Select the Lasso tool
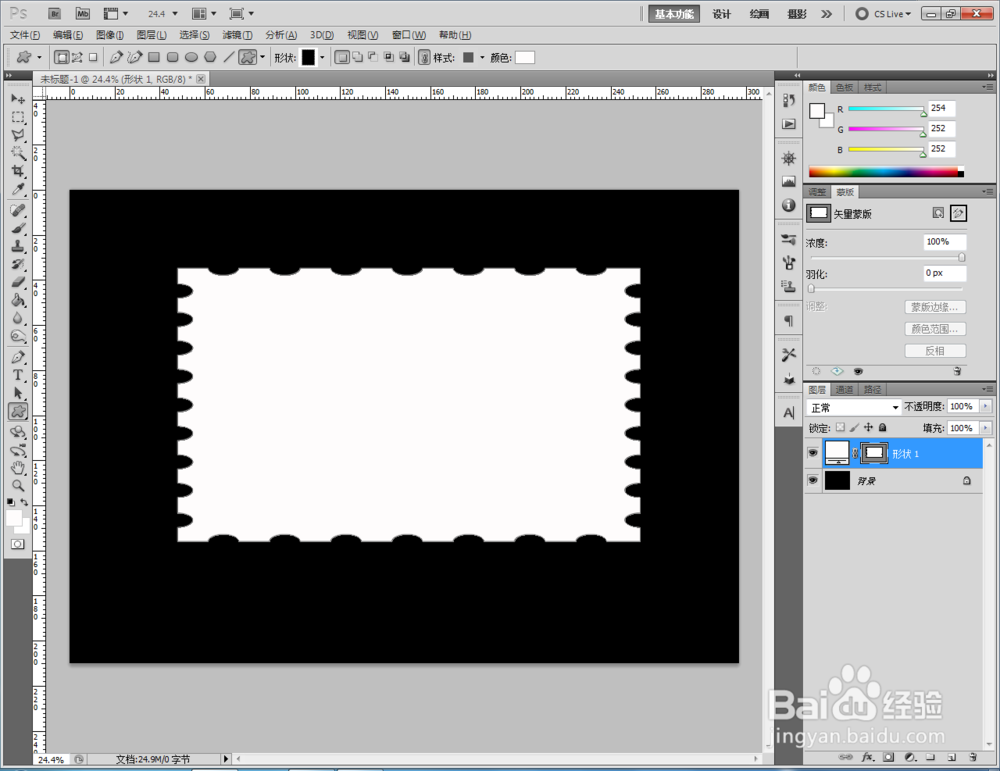This screenshot has height=771, width=1000. [x=18, y=135]
